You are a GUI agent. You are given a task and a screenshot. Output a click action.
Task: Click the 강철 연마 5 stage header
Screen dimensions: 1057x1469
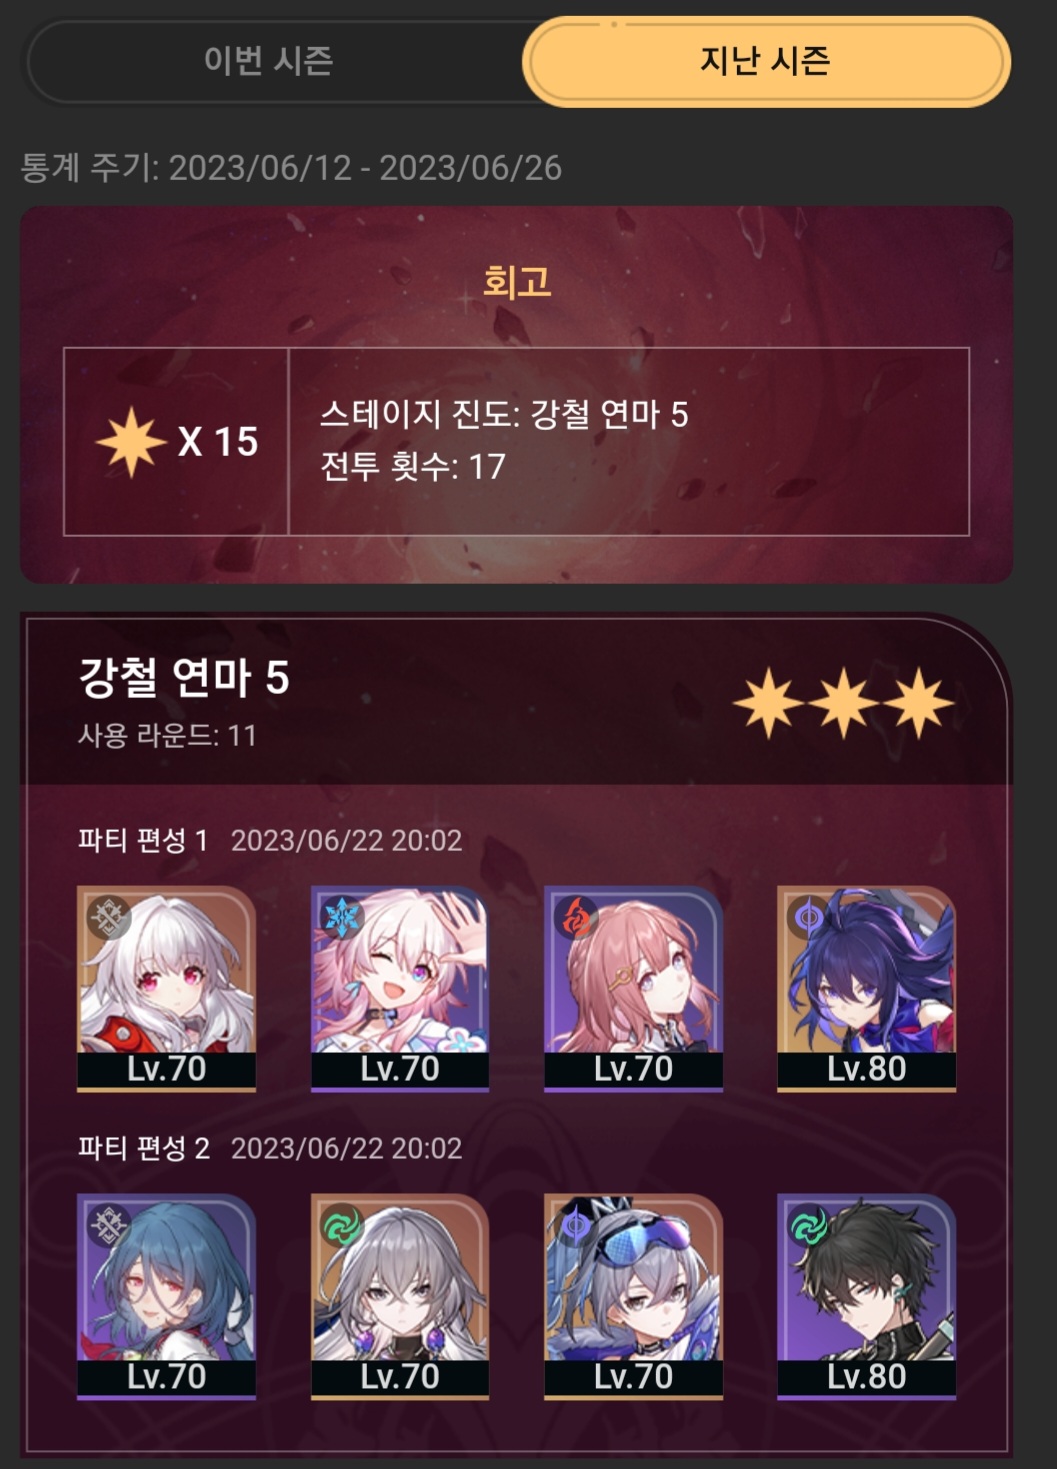point(184,677)
